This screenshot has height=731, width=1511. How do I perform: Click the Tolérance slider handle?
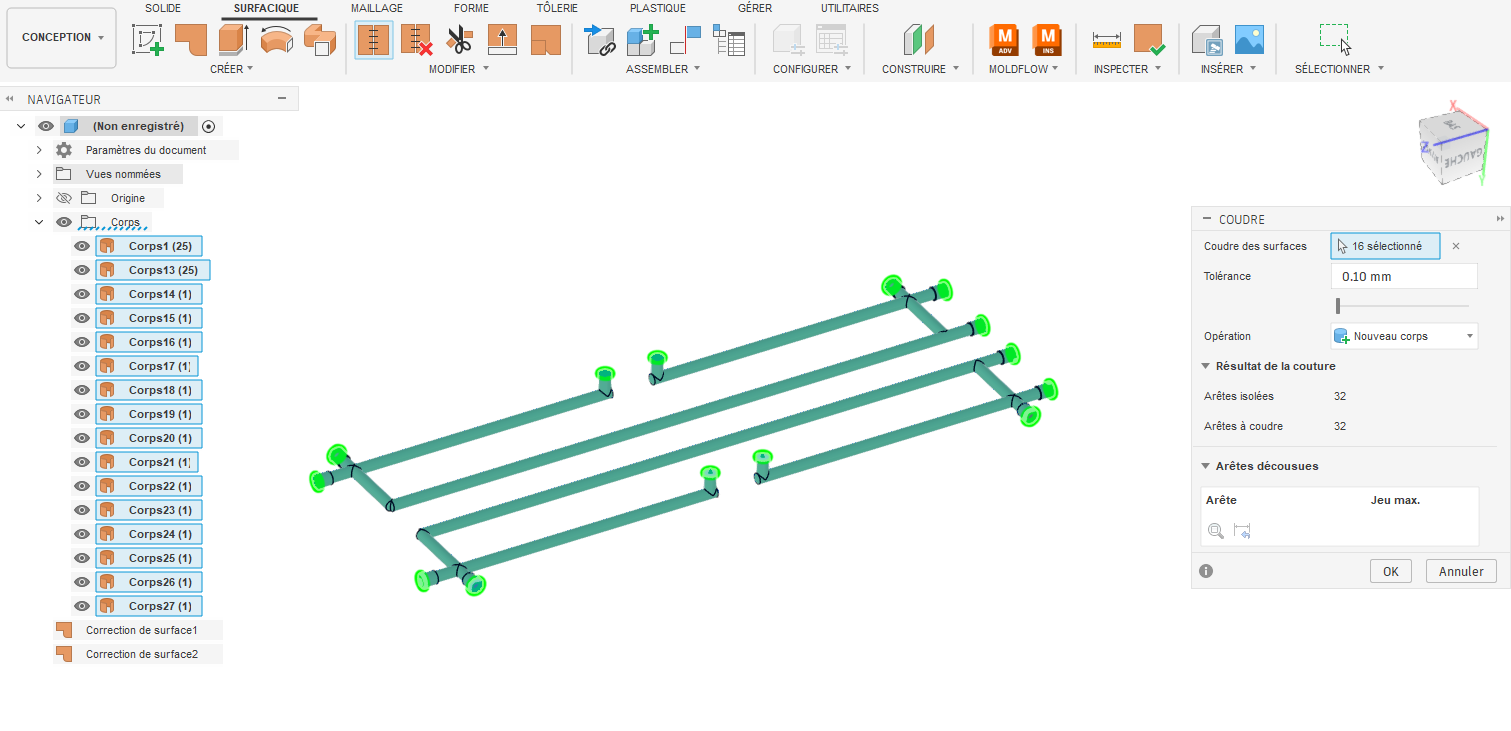point(1338,306)
